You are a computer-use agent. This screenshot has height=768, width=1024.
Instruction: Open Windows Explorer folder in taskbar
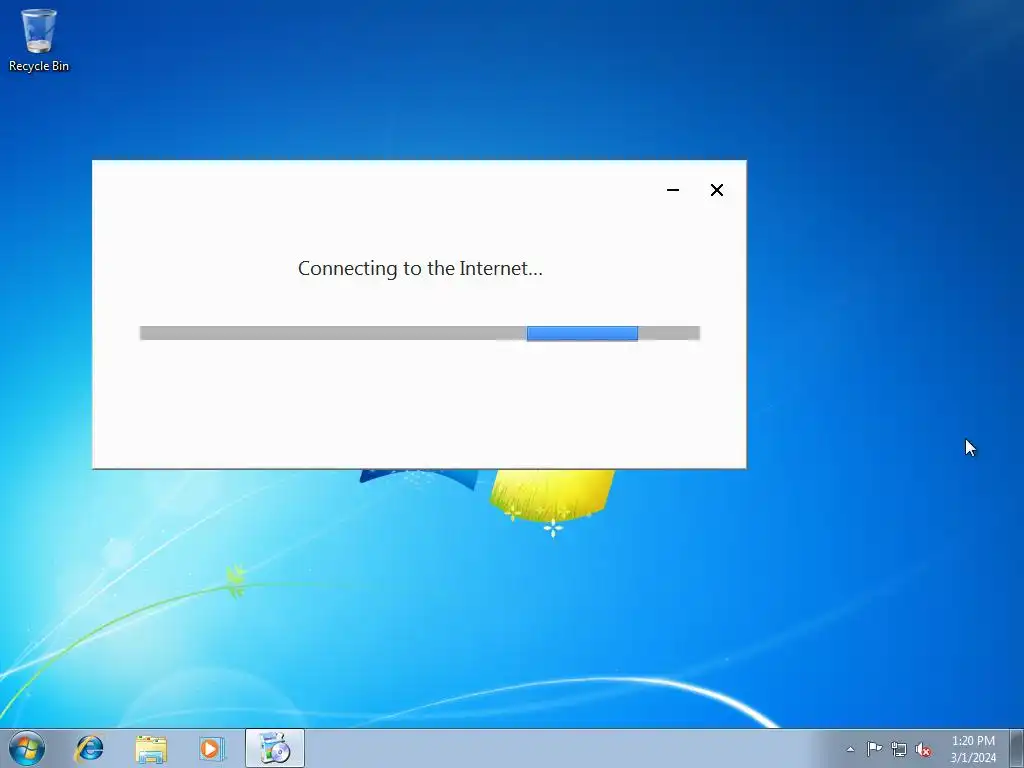pos(151,748)
